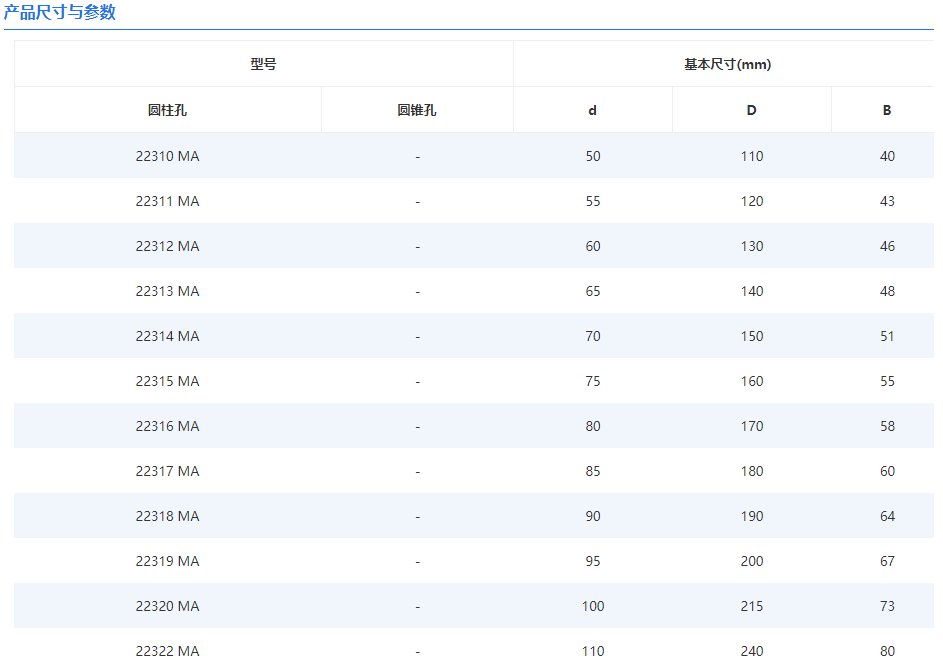The height and width of the screenshot is (664, 943).
Task: Select model 22310 MA cell
Action: [167, 156]
